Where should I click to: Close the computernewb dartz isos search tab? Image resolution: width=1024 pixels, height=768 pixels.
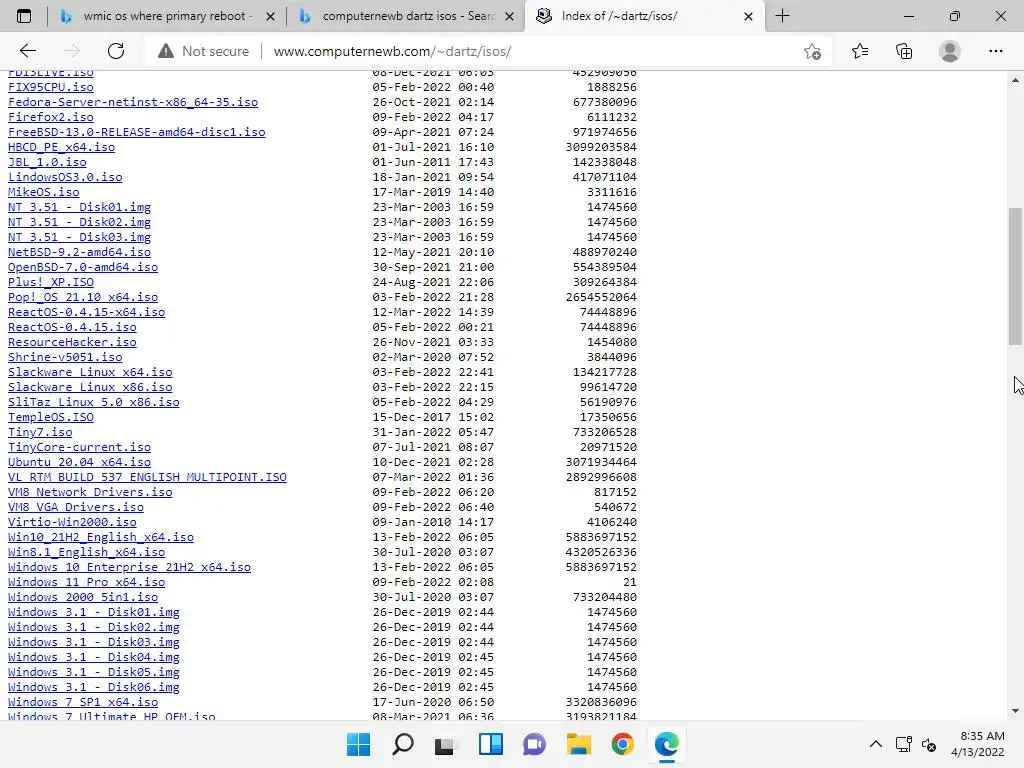[x=510, y=16]
